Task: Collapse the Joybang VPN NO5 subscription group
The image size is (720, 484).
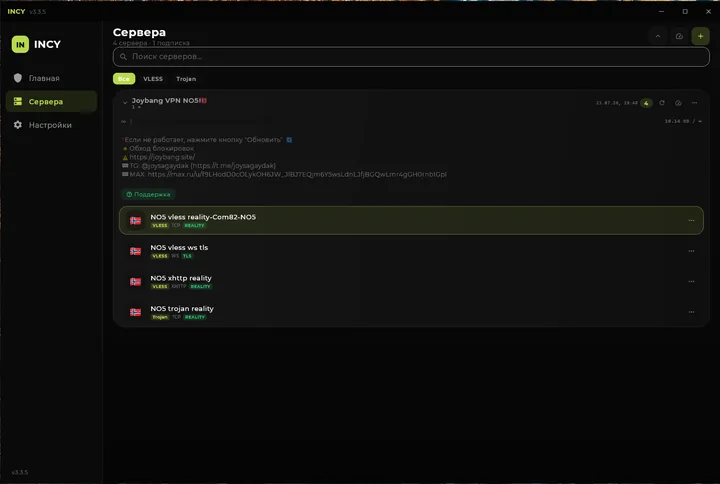Action: (x=125, y=103)
